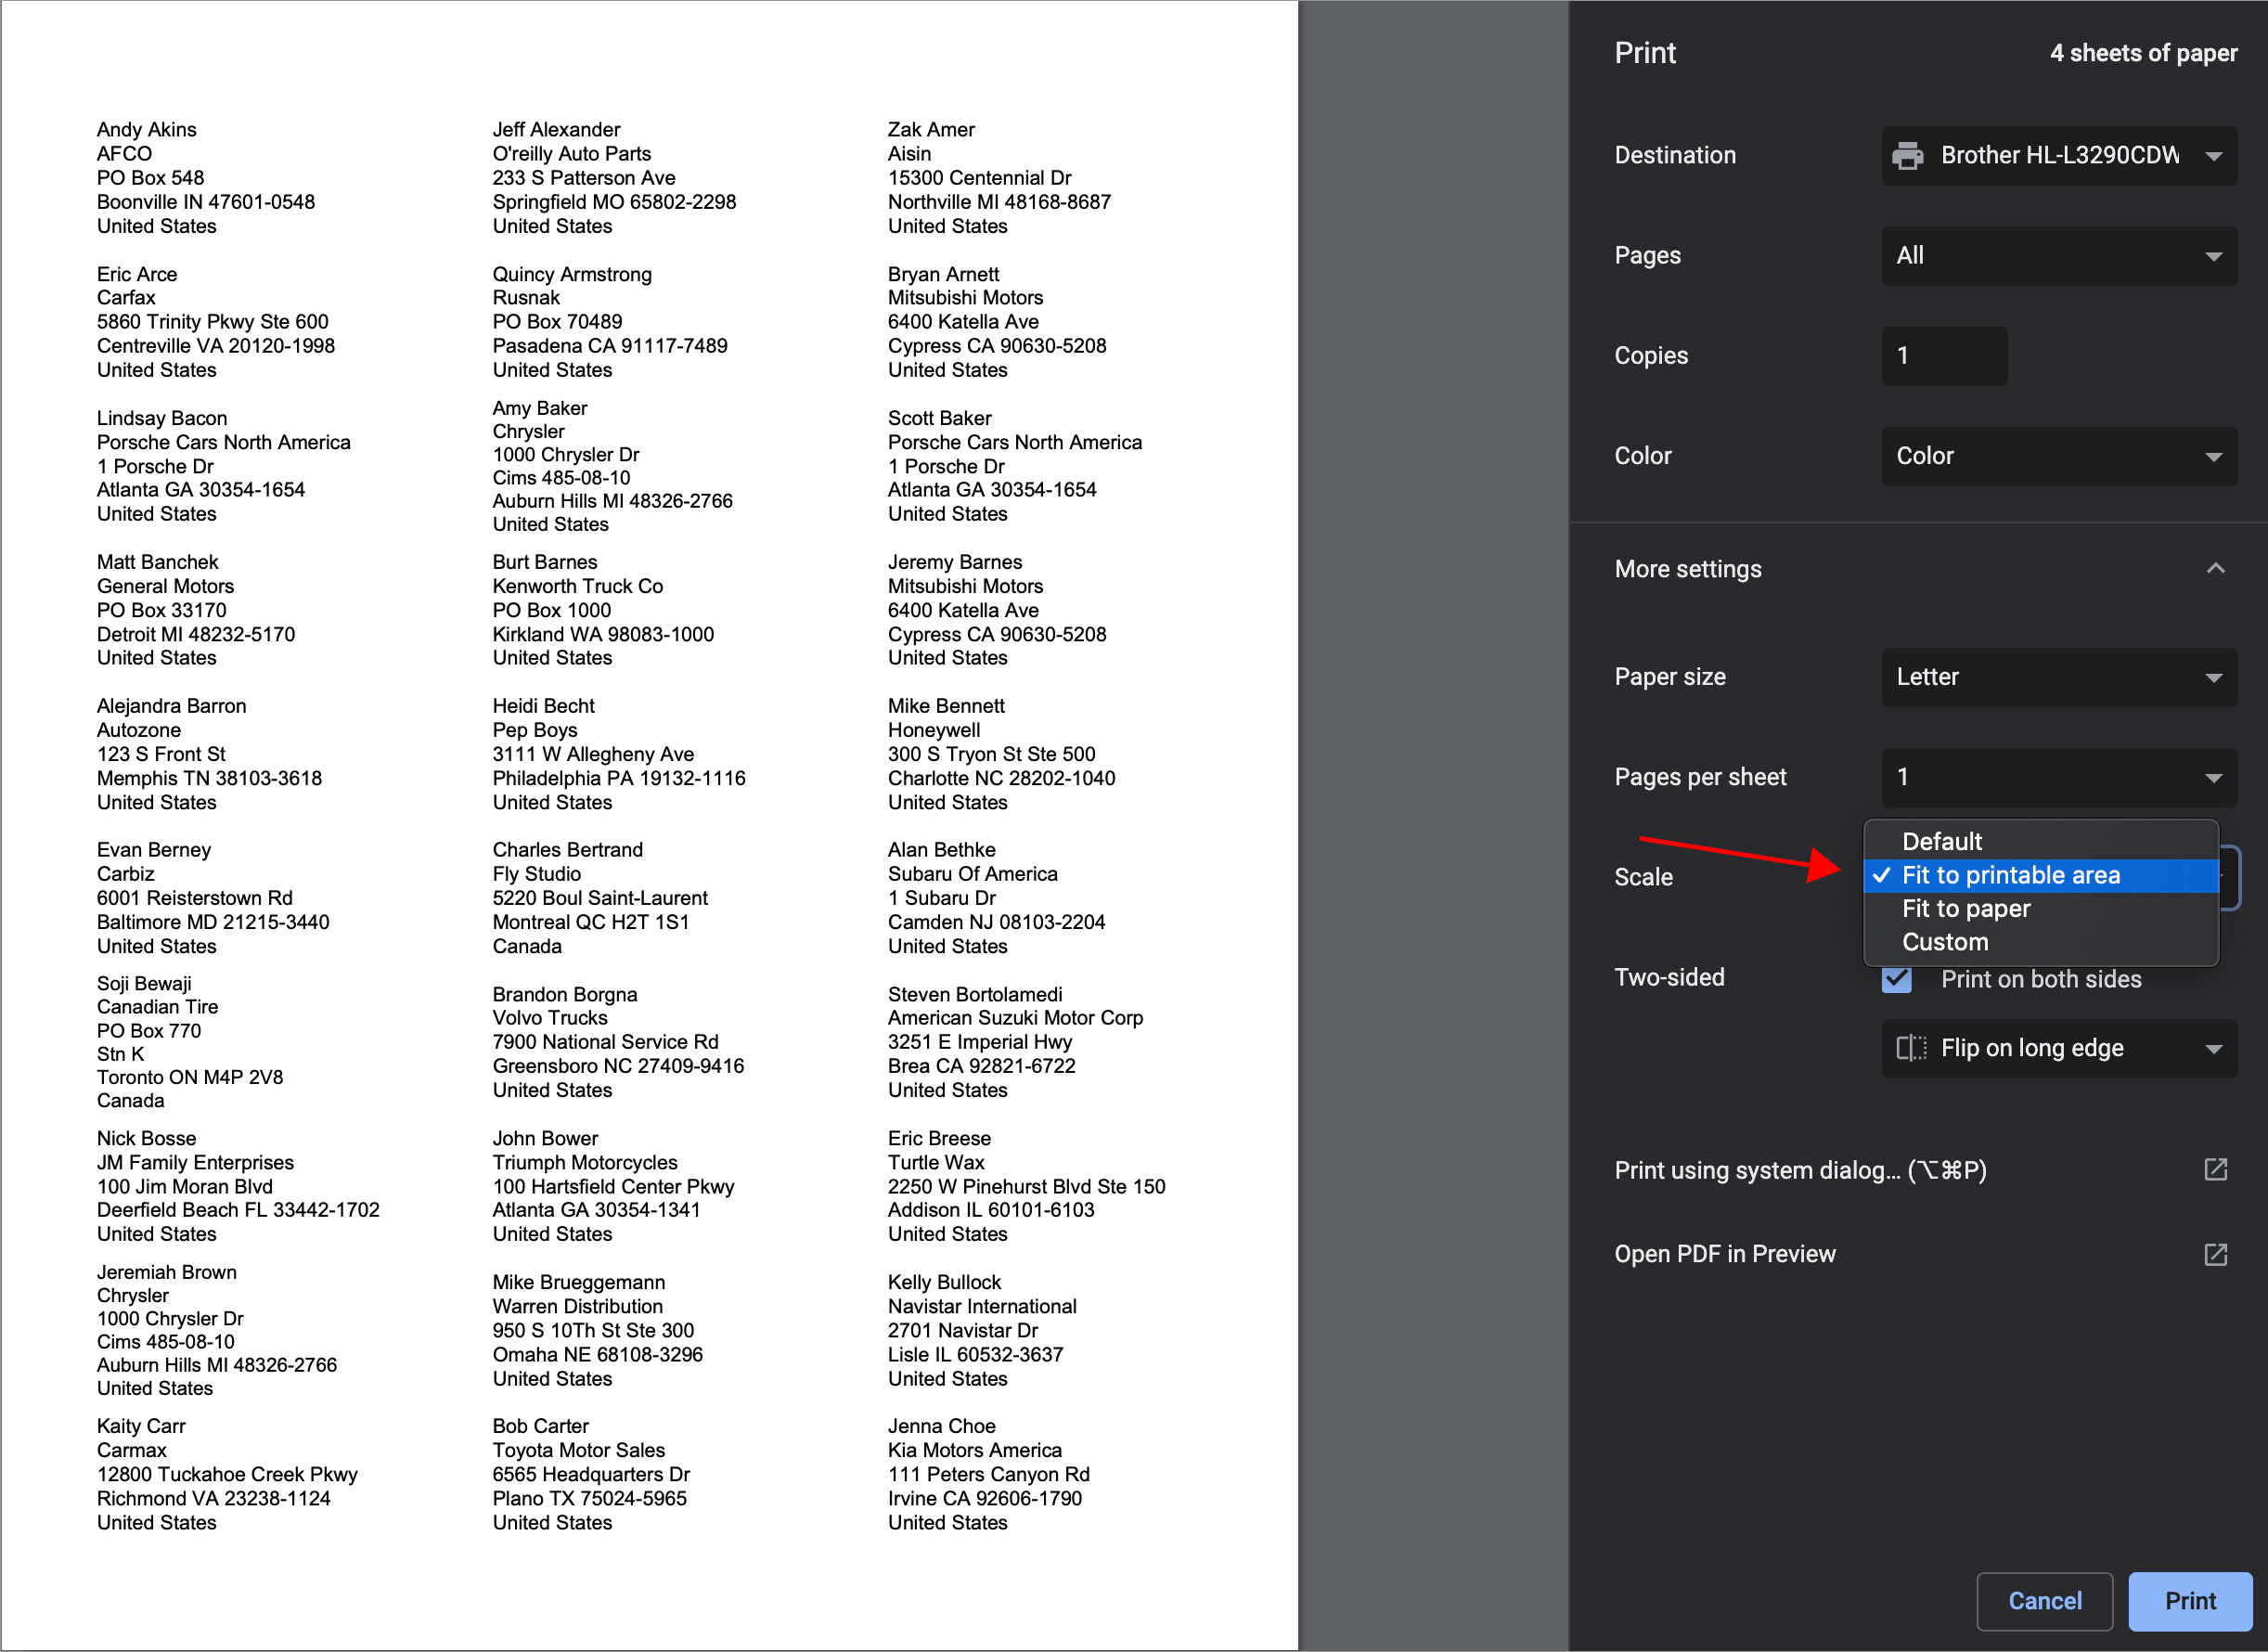Collapse the More settings section chevron

coord(2216,569)
